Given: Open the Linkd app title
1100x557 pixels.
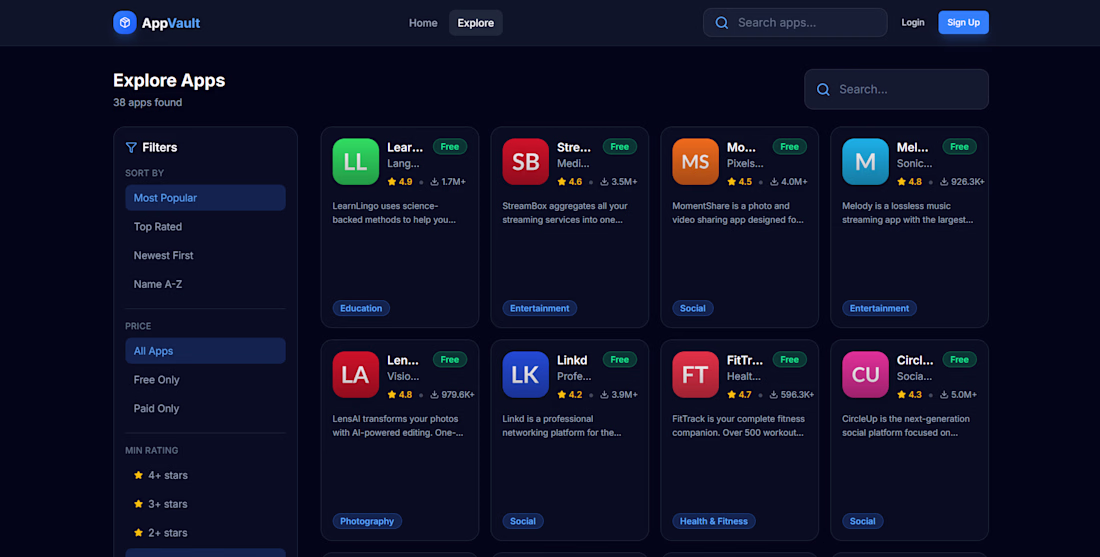Looking at the screenshot, I should [572, 360].
